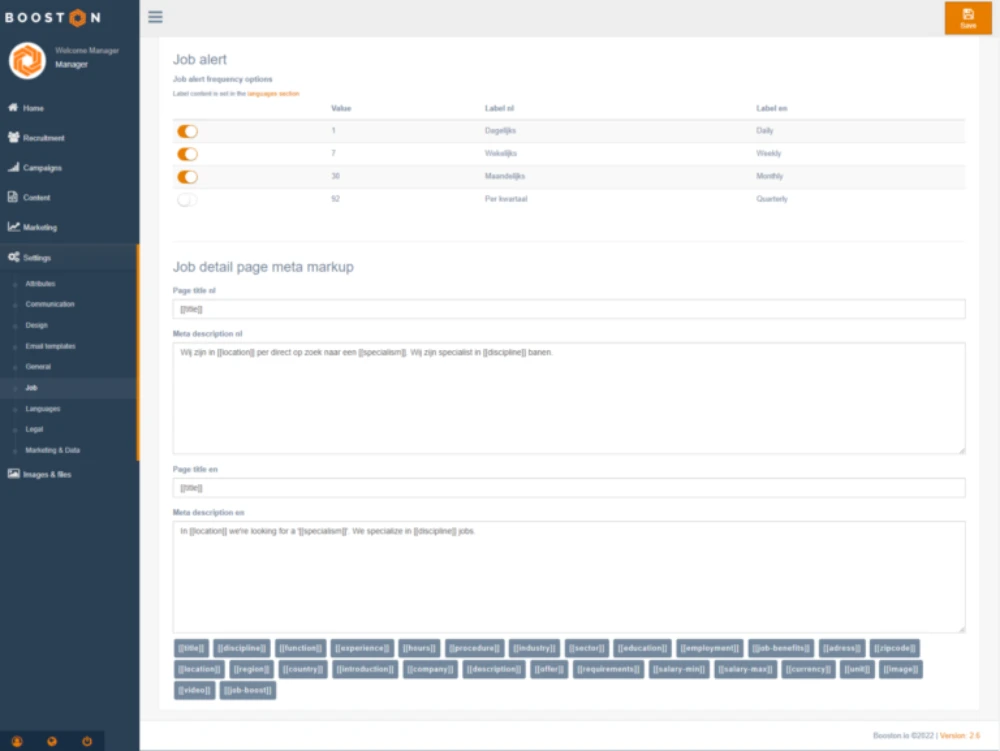The width and height of the screenshot is (1000, 751).
Task: Select Languages in Settings submenu
Action: [43, 409]
